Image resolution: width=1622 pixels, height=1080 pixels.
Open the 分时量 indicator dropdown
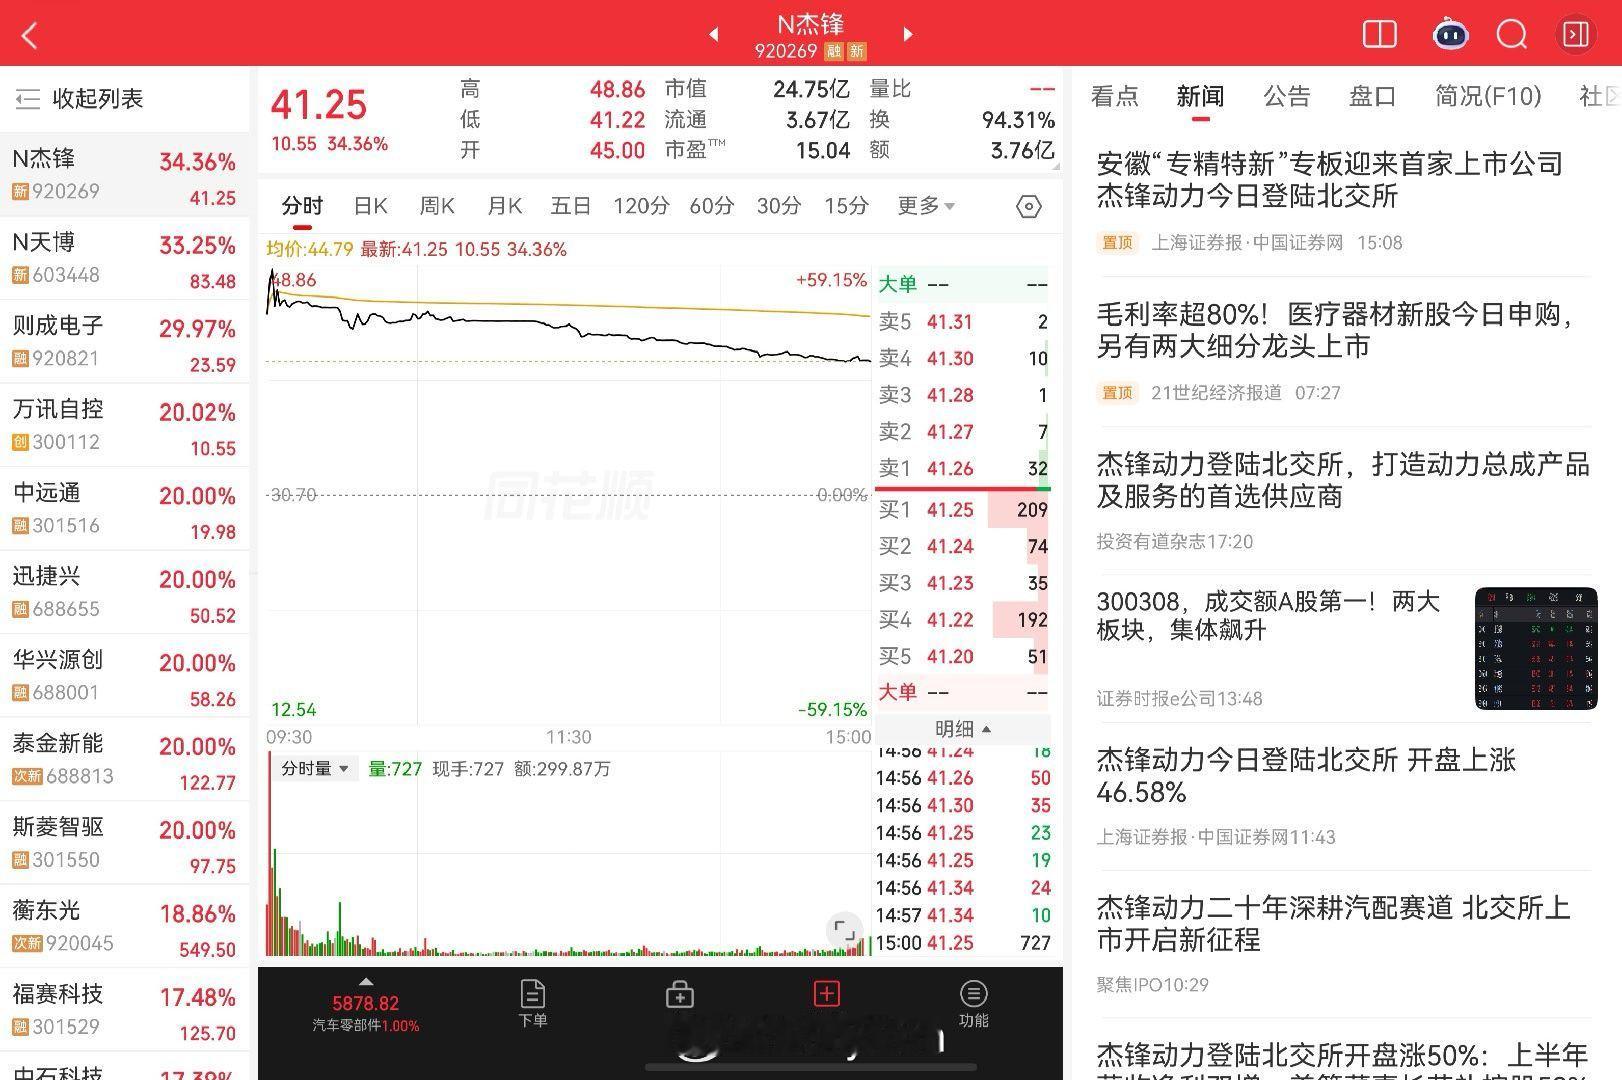314,769
